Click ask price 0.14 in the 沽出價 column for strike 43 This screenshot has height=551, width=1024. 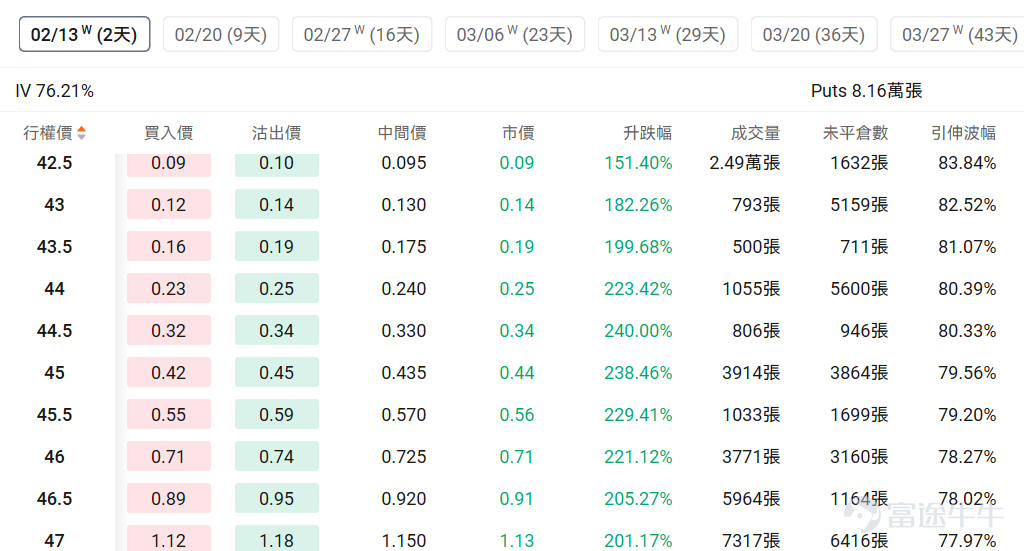pos(277,204)
